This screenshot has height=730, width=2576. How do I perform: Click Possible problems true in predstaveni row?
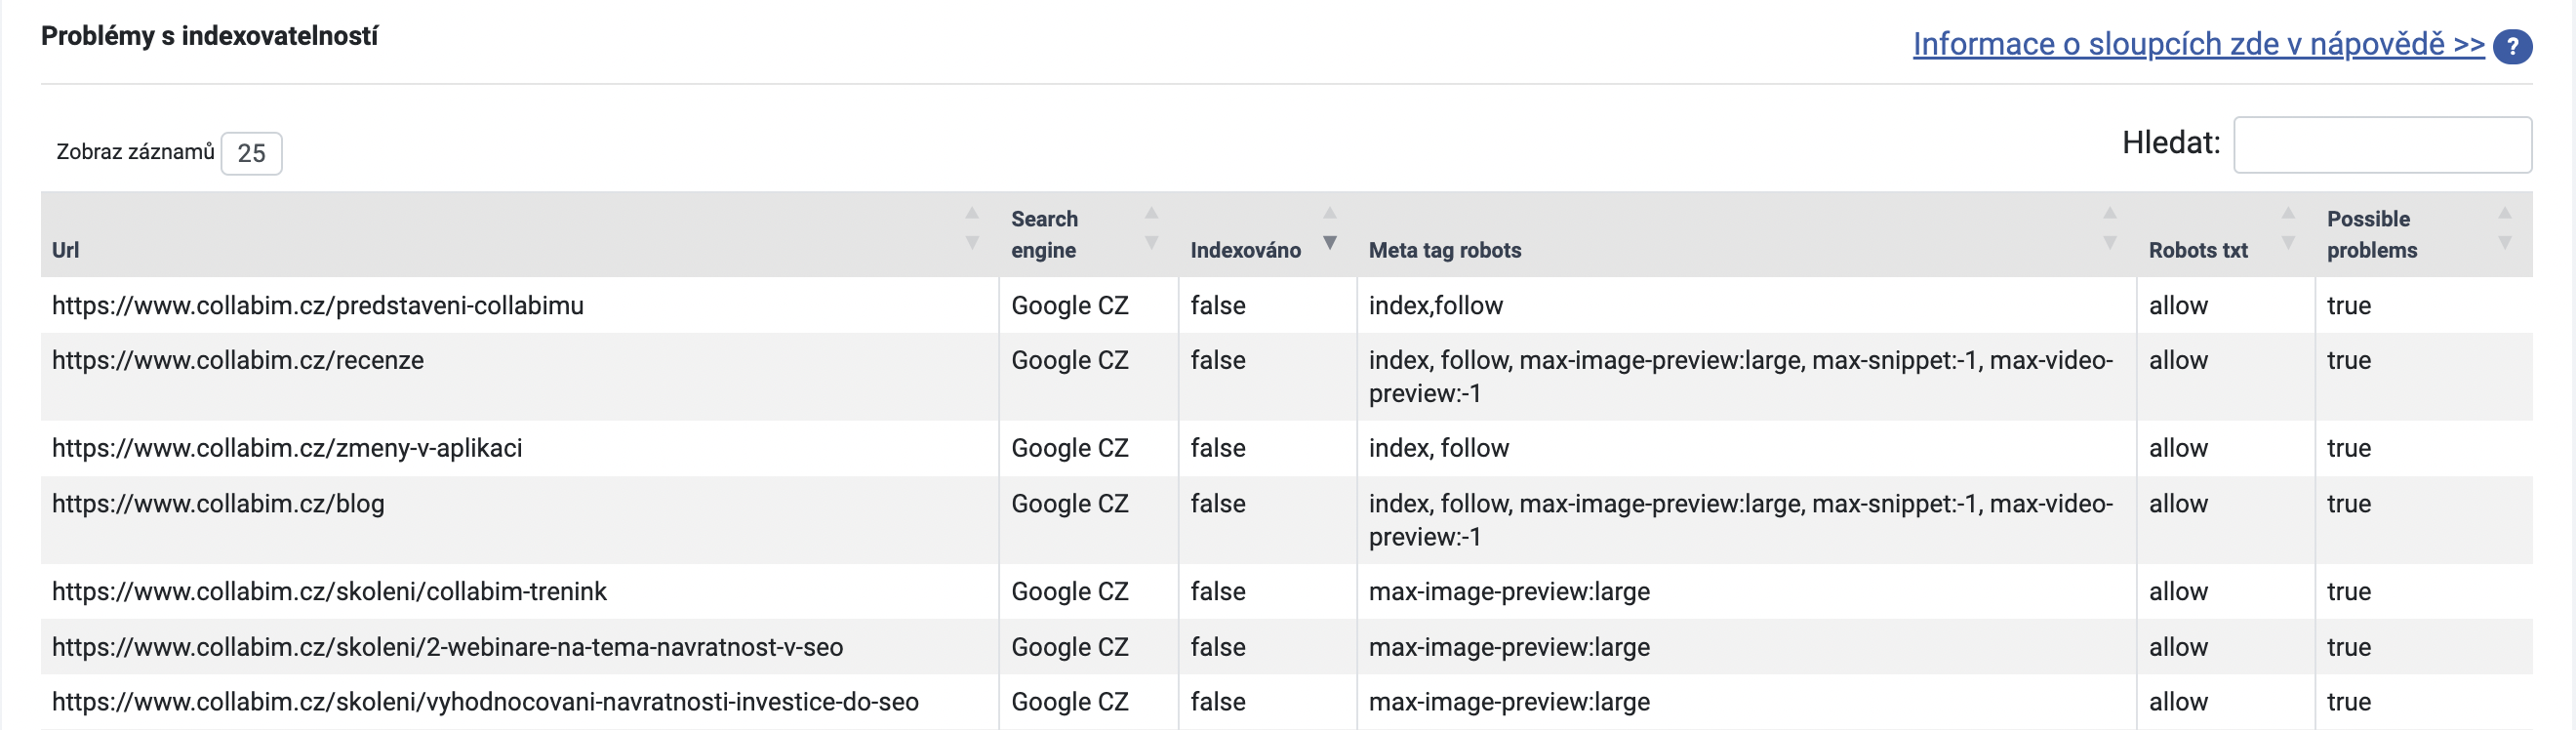[x=2349, y=305]
